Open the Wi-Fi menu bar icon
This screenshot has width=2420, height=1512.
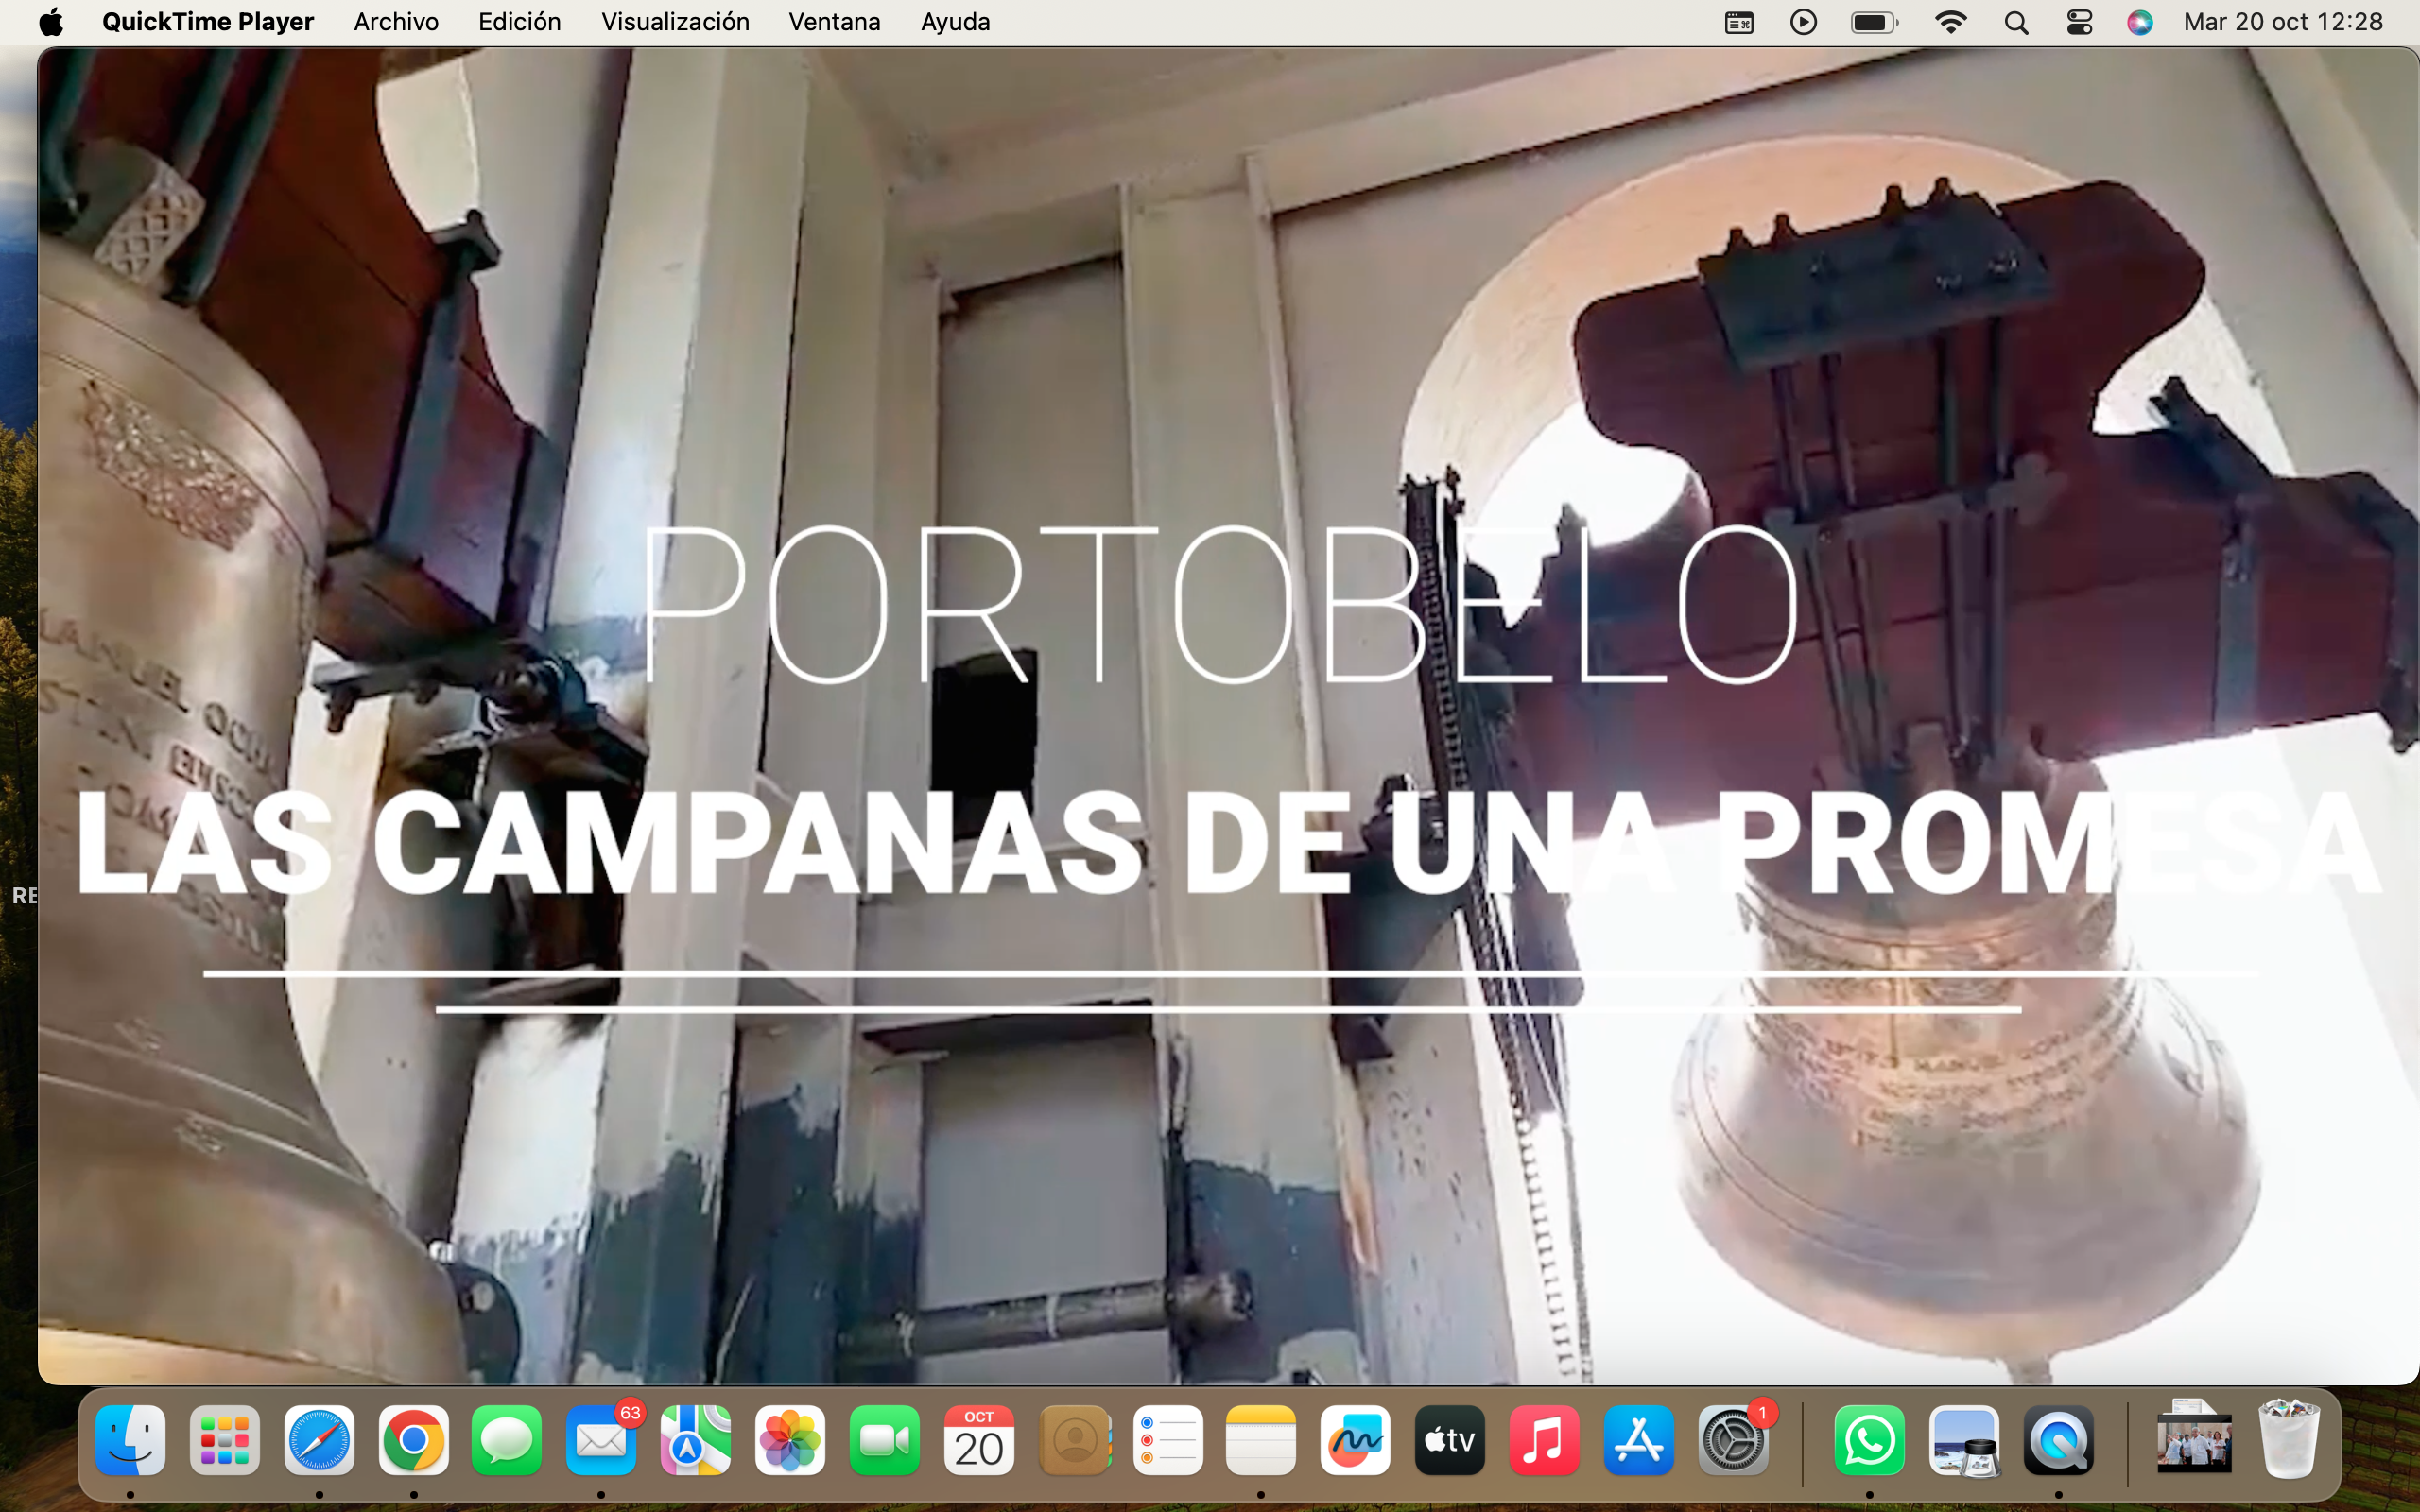click(1950, 22)
